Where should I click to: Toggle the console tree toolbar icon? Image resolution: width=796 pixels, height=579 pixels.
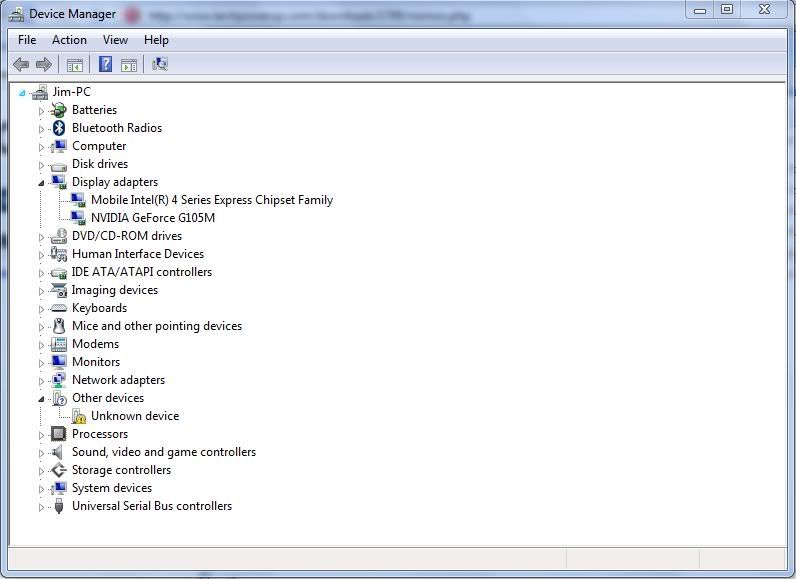click(x=75, y=65)
